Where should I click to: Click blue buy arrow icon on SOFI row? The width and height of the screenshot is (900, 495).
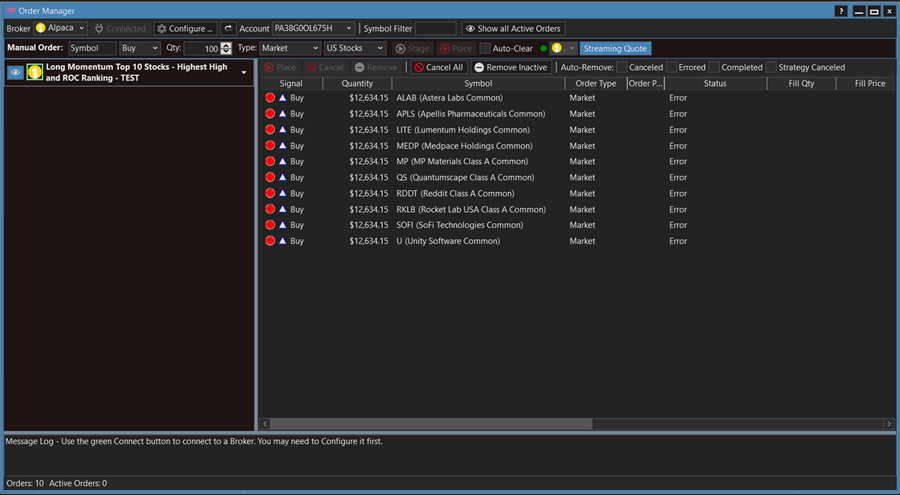[x=283, y=225]
